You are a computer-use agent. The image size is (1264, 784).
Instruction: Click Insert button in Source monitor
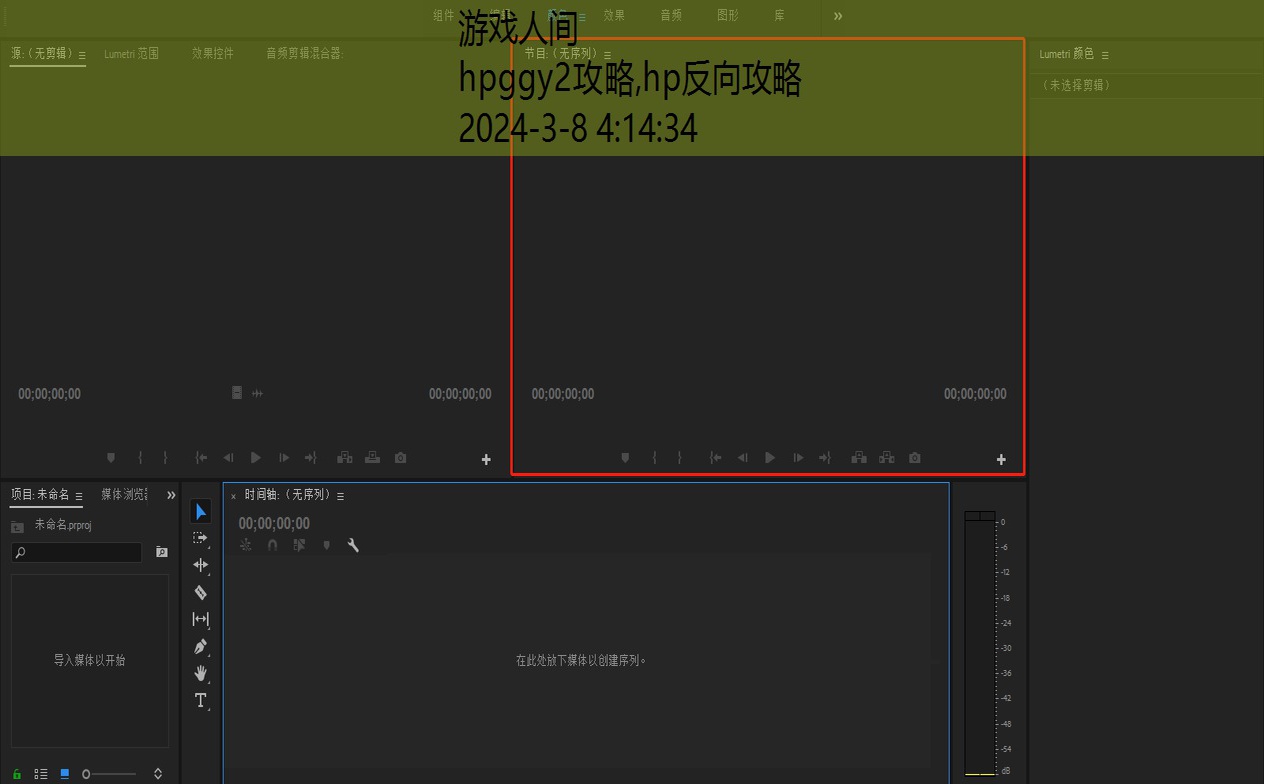(345, 458)
